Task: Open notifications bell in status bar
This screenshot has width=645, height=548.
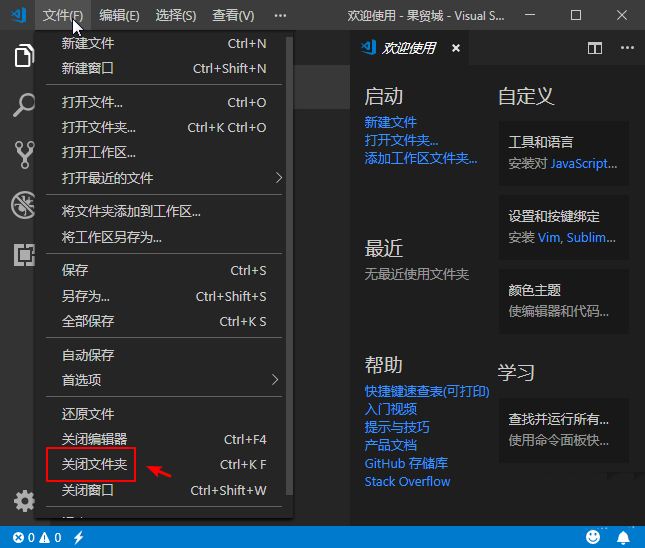Action: [623, 537]
